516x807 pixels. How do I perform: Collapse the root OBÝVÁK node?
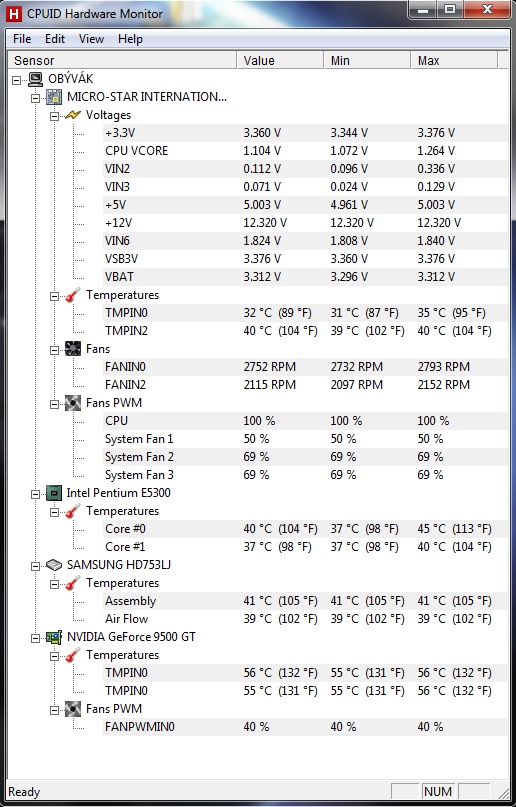16,80
